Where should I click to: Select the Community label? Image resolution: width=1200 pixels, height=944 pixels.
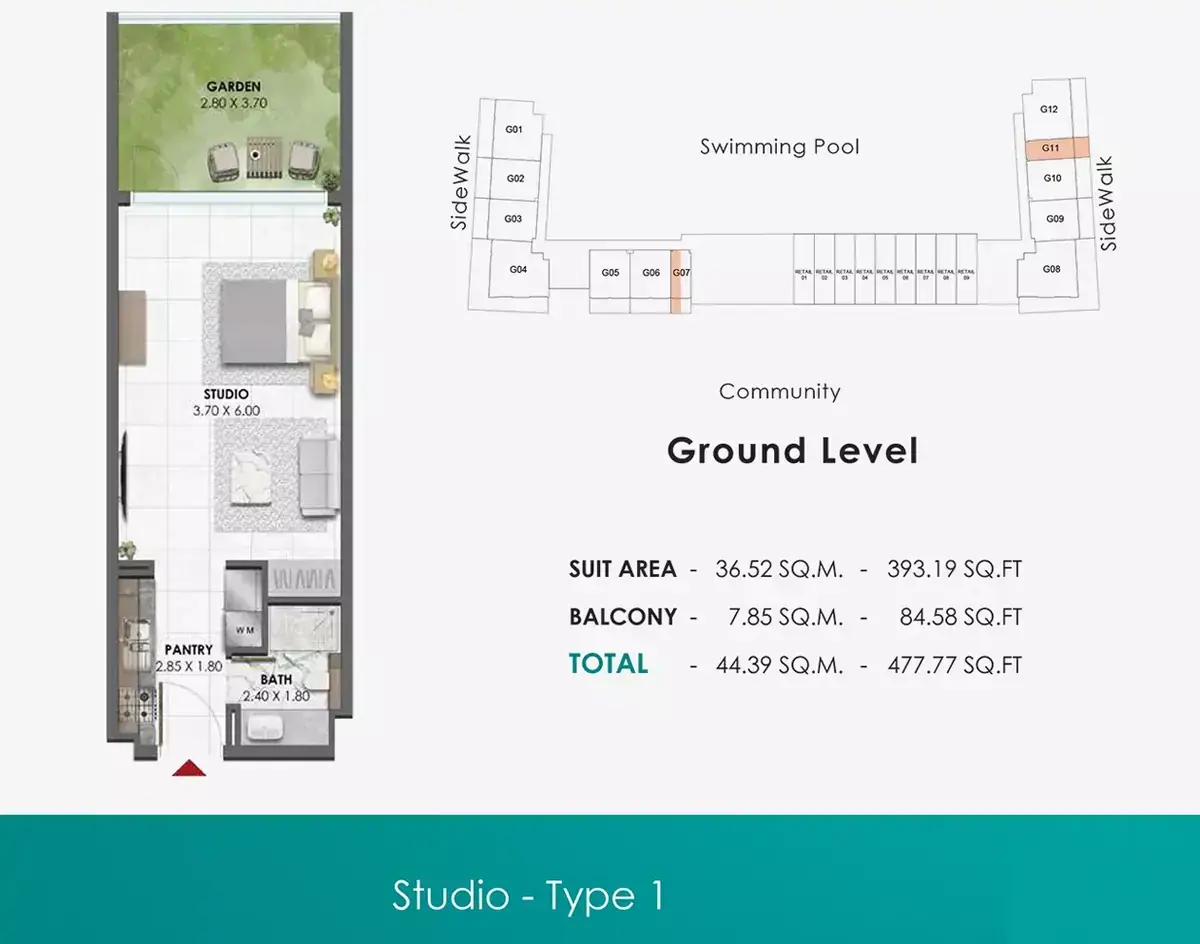(780, 392)
